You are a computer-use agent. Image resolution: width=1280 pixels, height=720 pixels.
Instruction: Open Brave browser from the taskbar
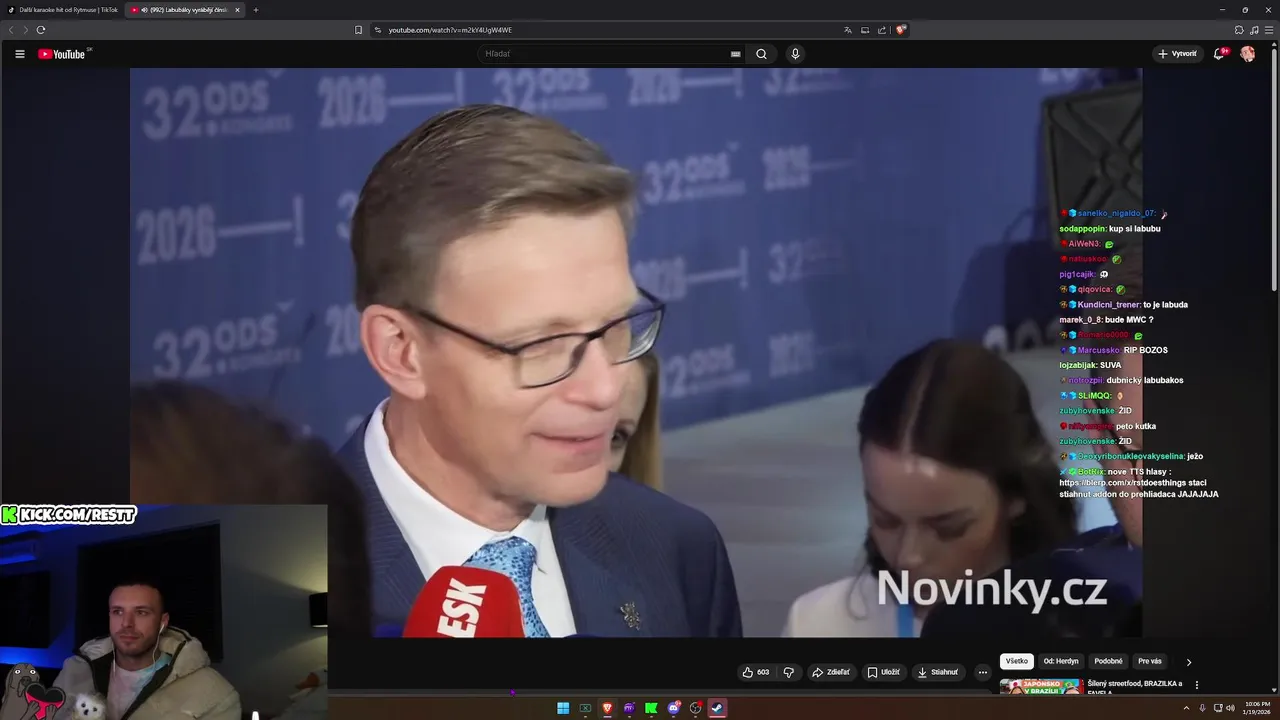(607, 708)
